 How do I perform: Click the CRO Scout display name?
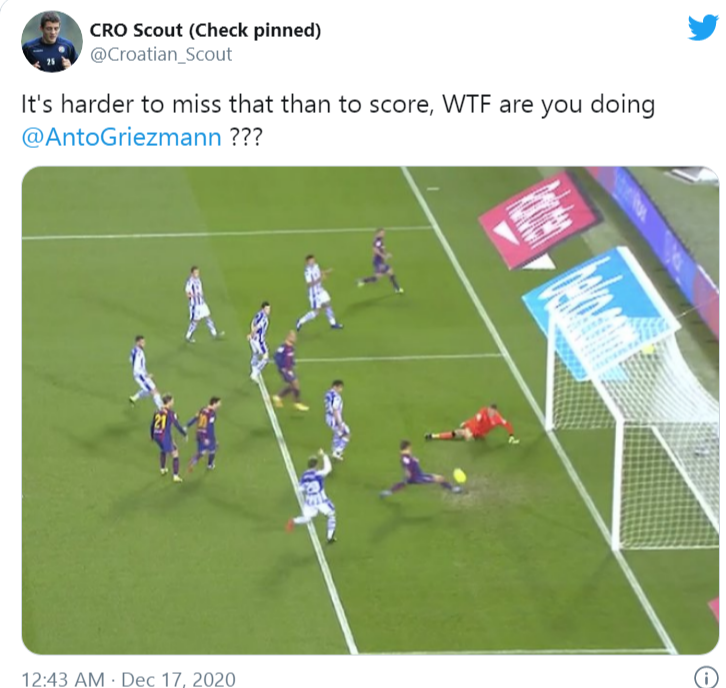pos(205,31)
